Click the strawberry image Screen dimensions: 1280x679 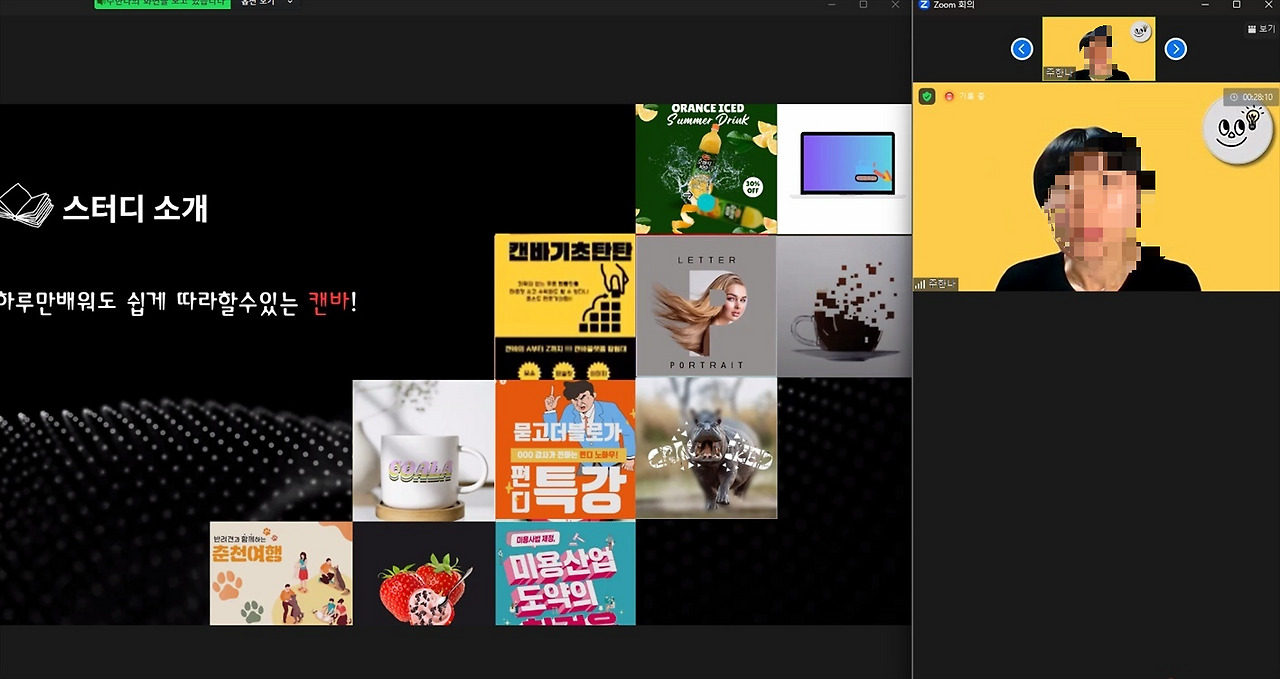[x=424, y=573]
